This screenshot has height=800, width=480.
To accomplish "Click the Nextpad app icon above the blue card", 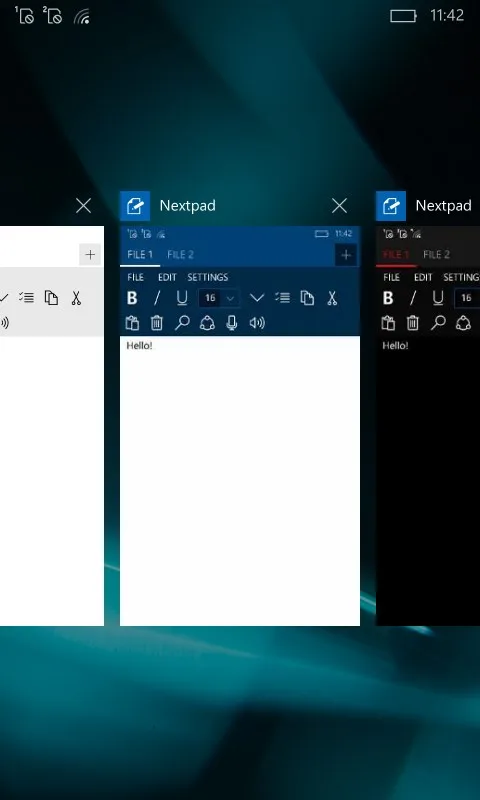I will 135,206.
